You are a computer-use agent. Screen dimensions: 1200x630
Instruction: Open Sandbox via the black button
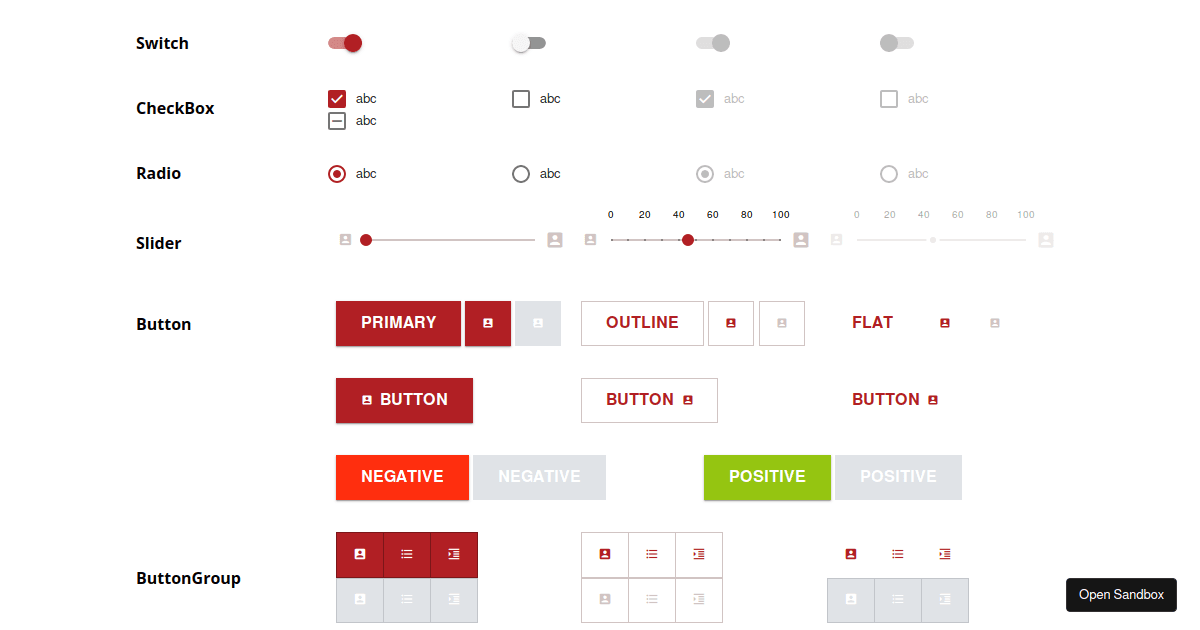coord(1121,595)
